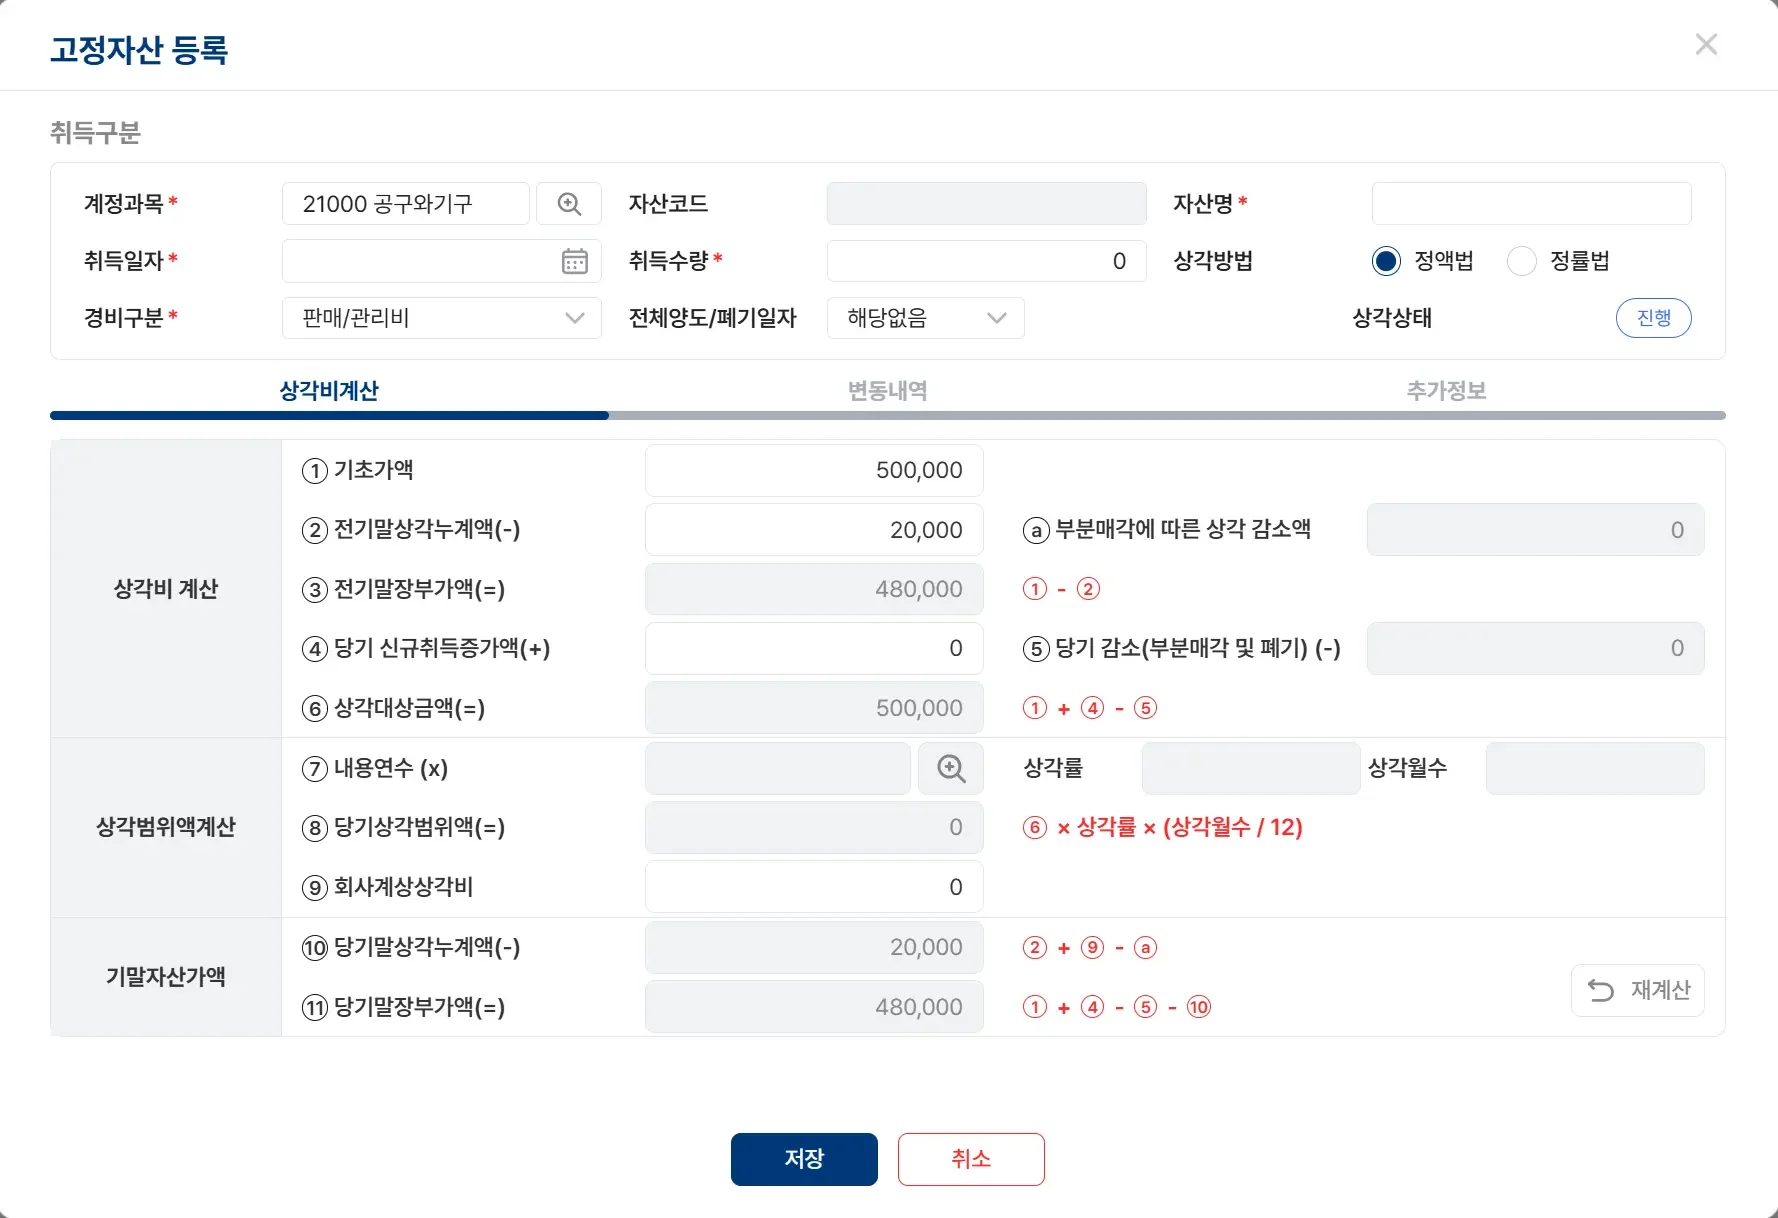Image resolution: width=1778 pixels, height=1218 pixels.
Task: Switch to the 변동내역 tab
Action: click(886, 391)
